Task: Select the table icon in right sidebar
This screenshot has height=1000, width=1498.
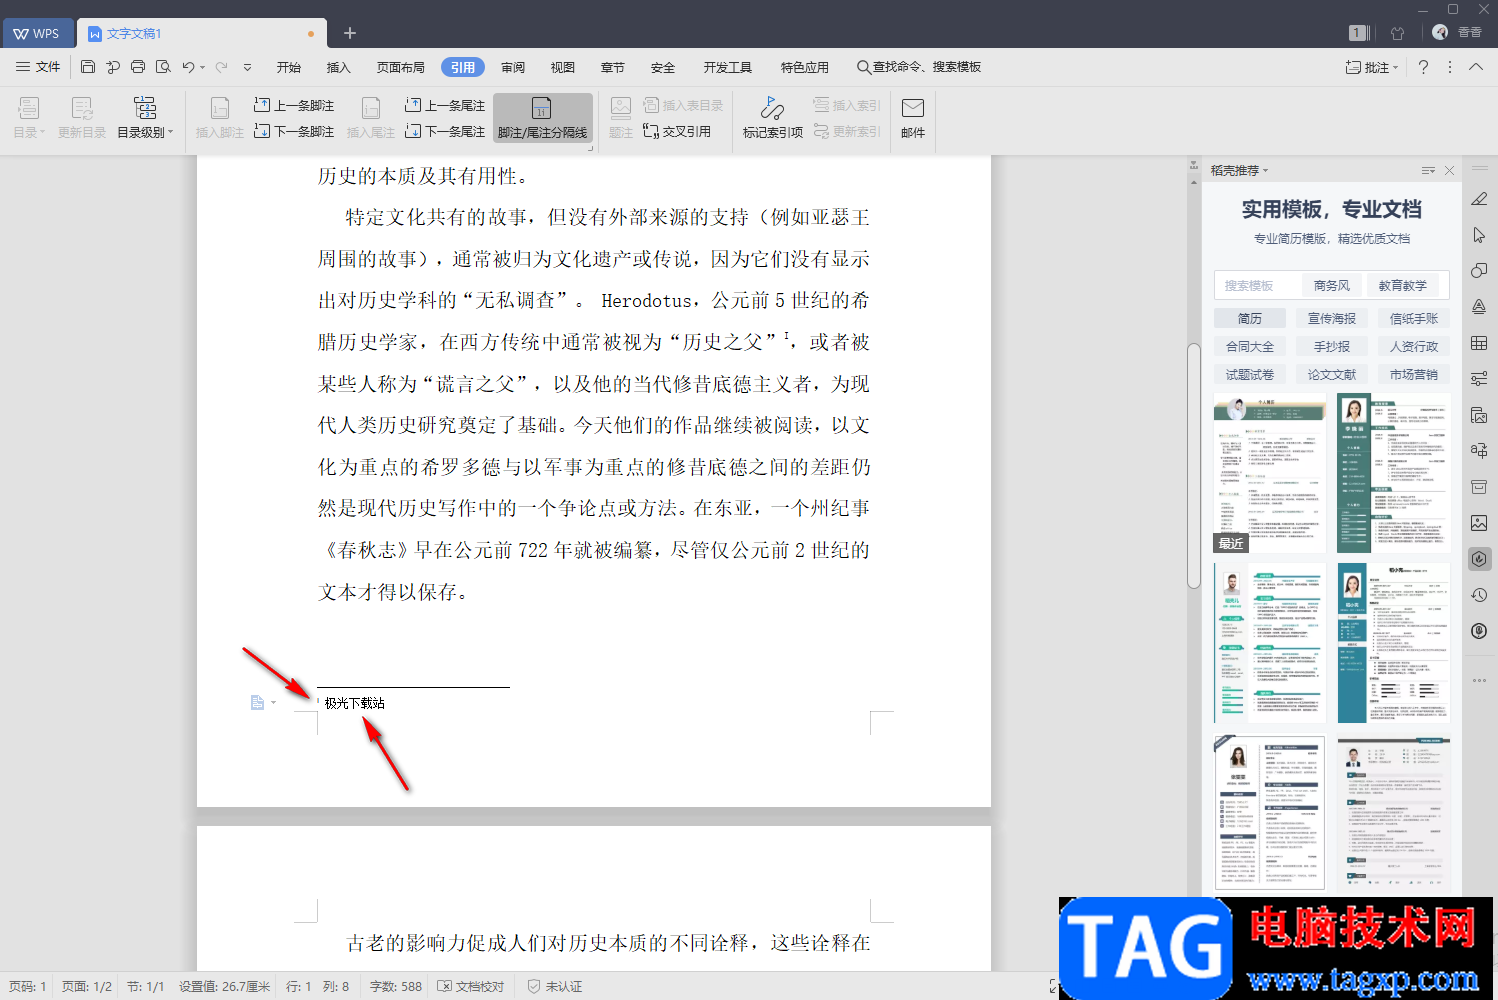Action: pos(1479,343)
